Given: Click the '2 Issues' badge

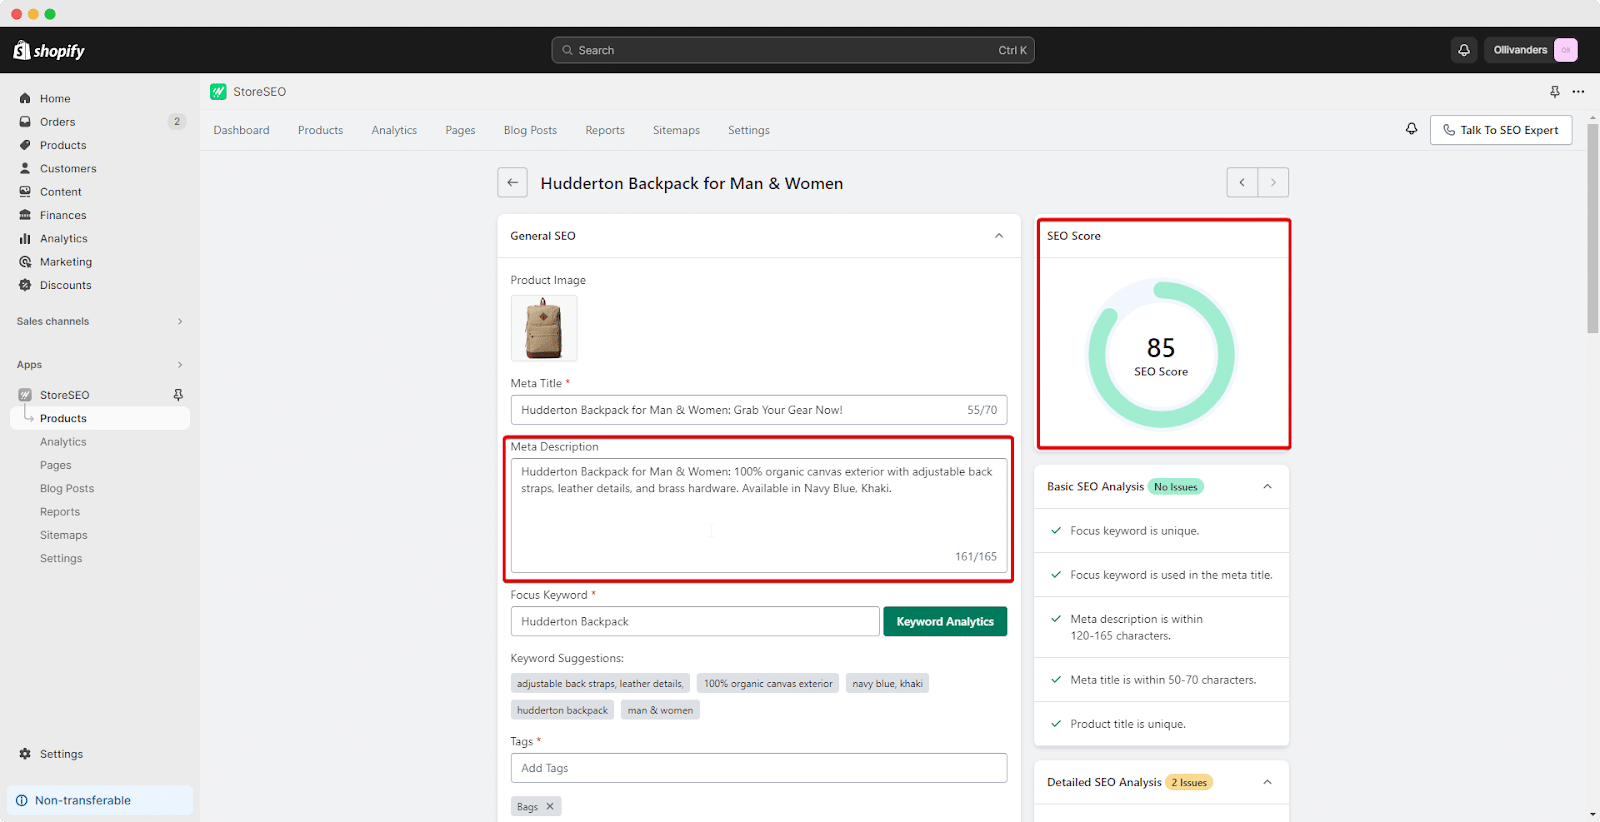Looking at the screenshot, I should tap(1189, 783).
